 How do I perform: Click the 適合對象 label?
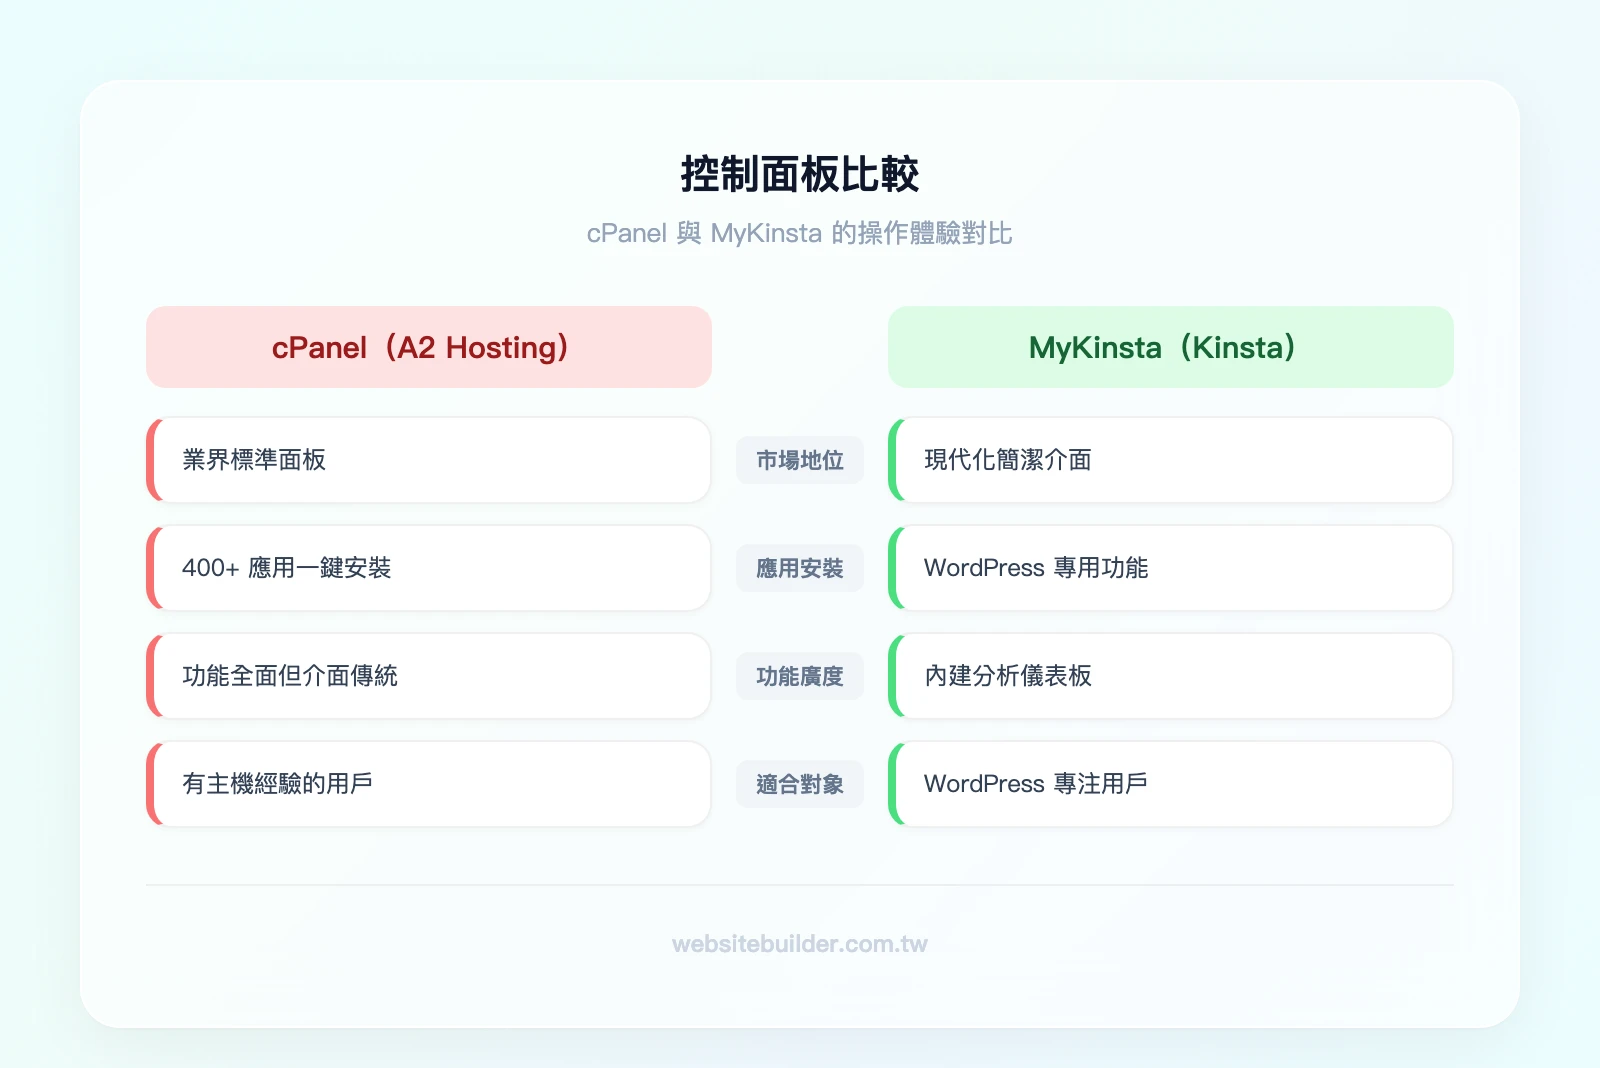click(800, 784)
